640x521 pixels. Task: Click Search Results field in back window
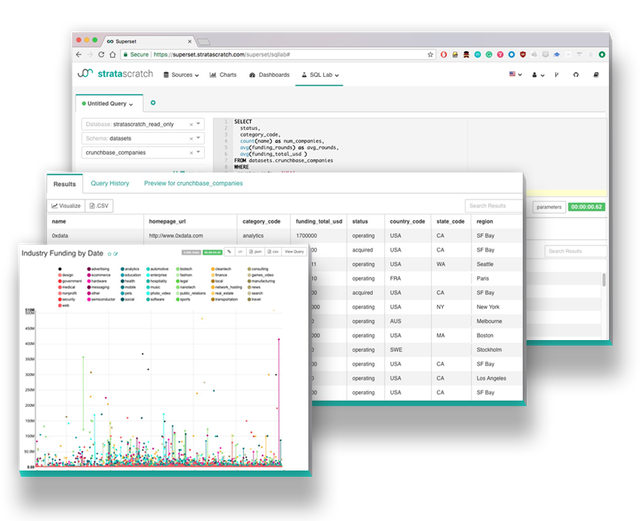576,251
